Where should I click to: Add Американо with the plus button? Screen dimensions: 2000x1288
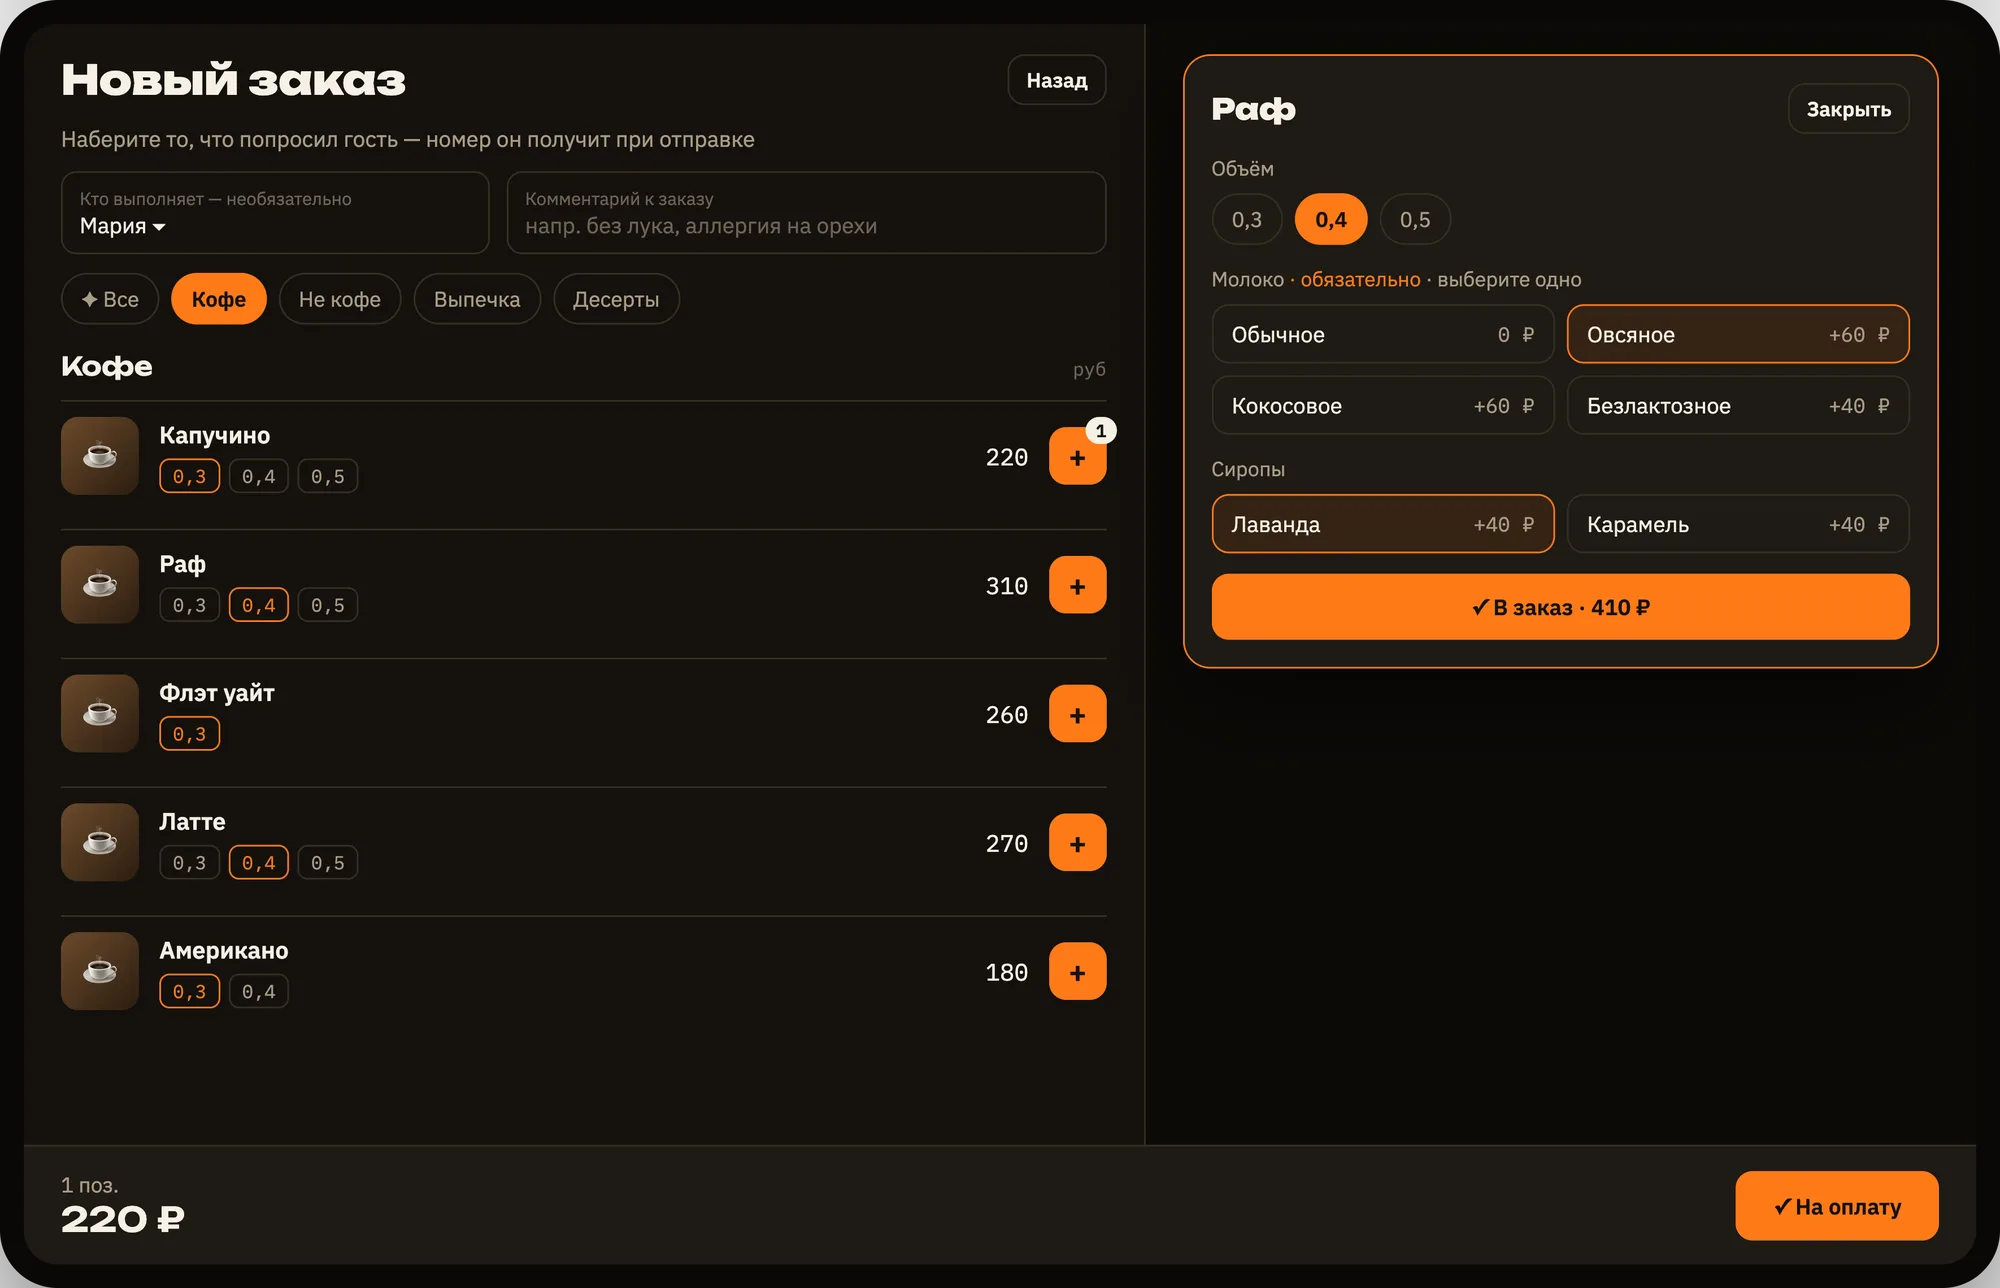pos(1077,972)
